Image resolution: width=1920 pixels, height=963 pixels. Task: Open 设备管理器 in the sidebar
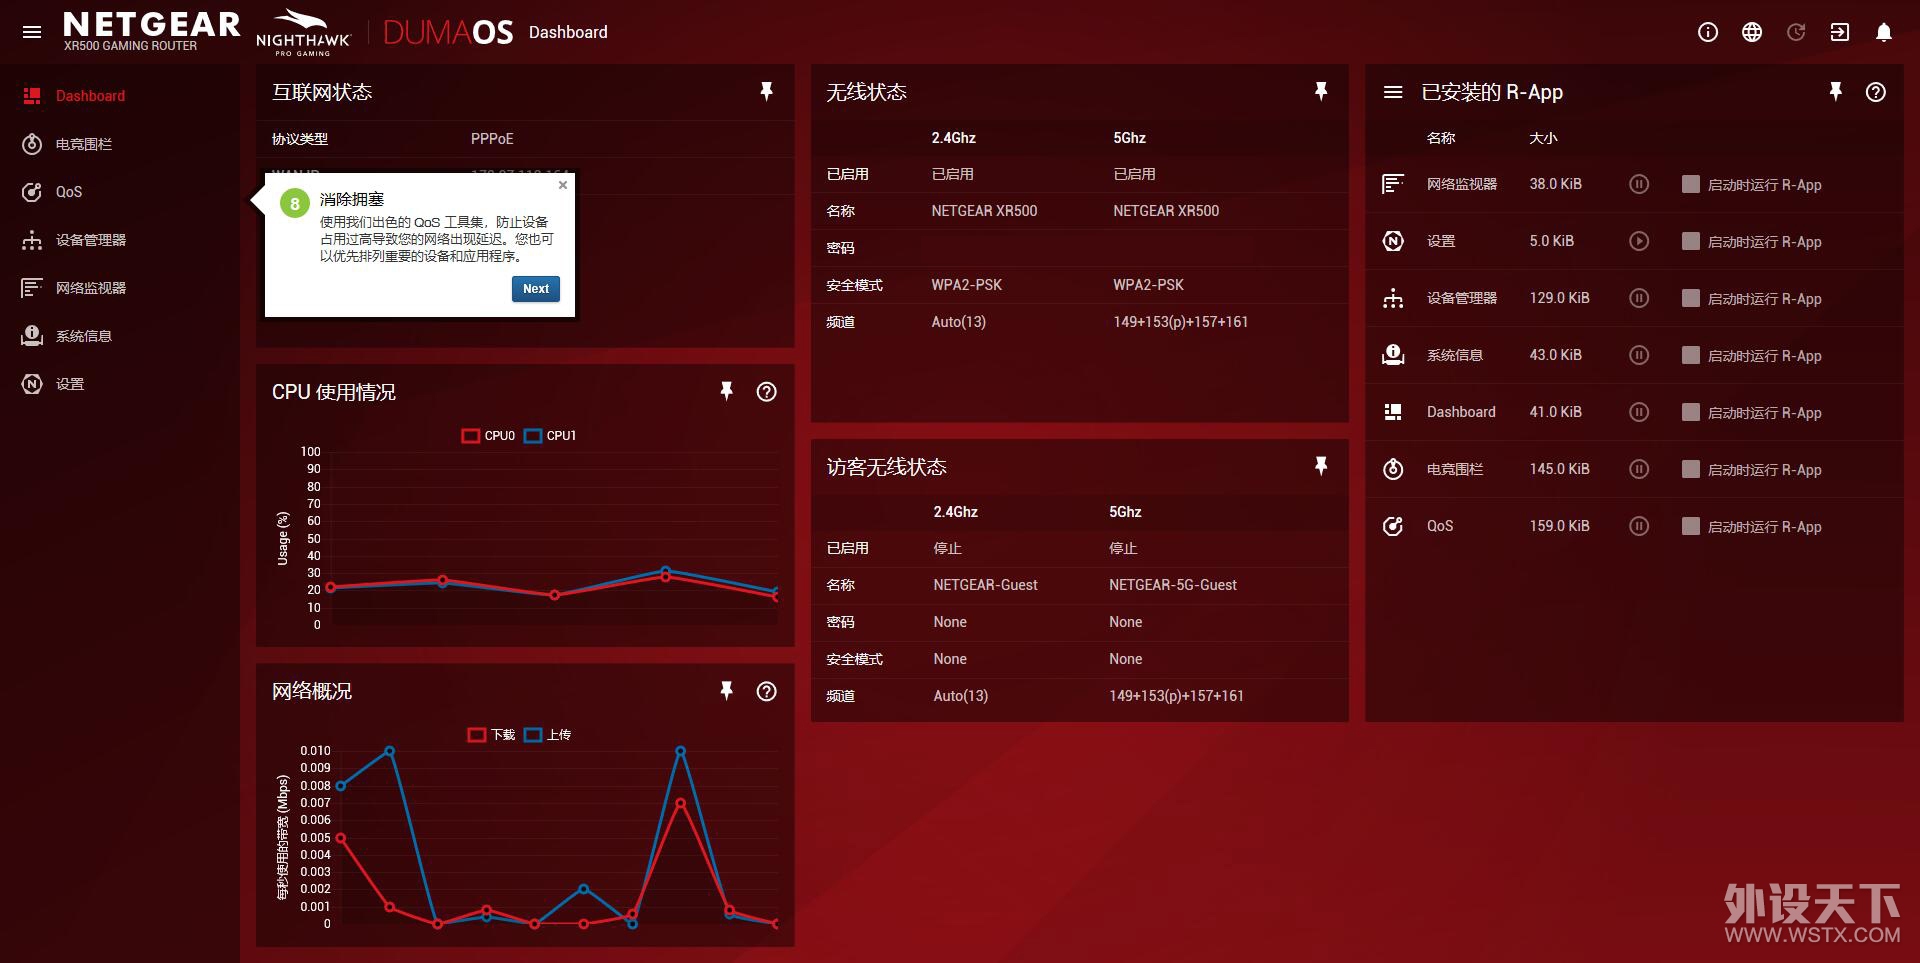click(x=120, y=240)
